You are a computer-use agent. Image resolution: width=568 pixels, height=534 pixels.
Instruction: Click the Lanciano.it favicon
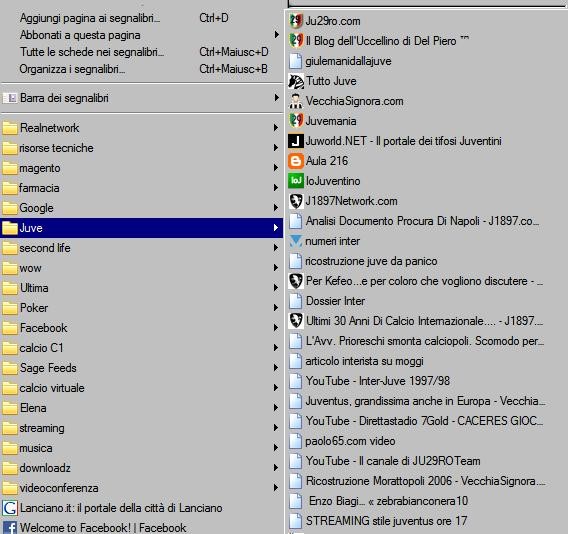(x=9, y=508)
